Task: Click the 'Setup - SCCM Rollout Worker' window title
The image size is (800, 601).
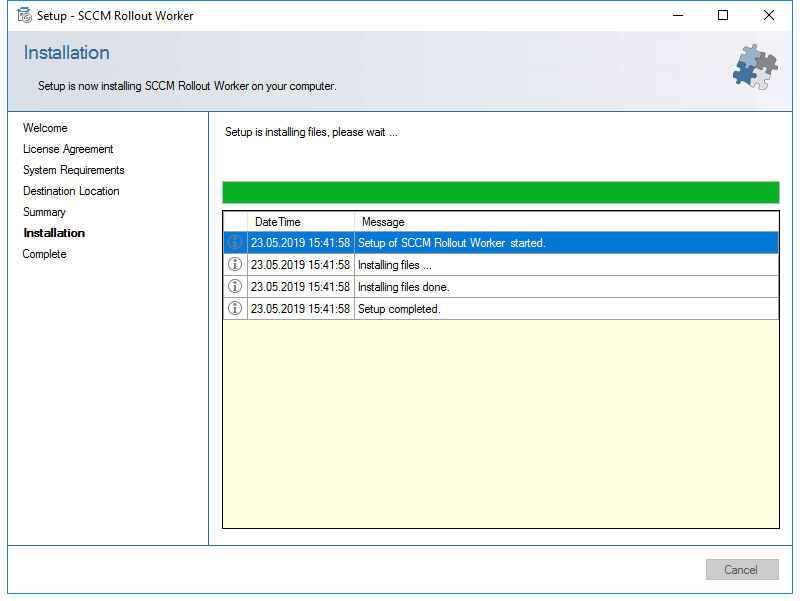Action: 115,16
